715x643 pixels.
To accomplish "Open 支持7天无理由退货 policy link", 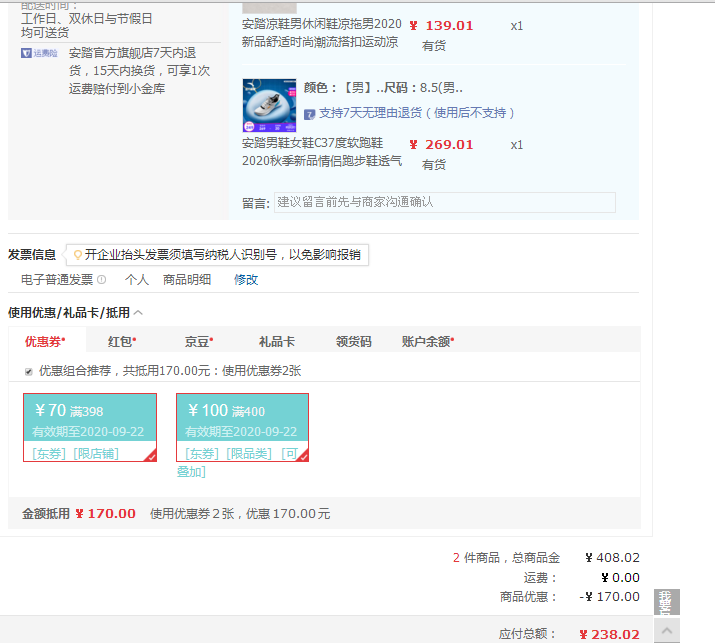I will pos(416,113).
